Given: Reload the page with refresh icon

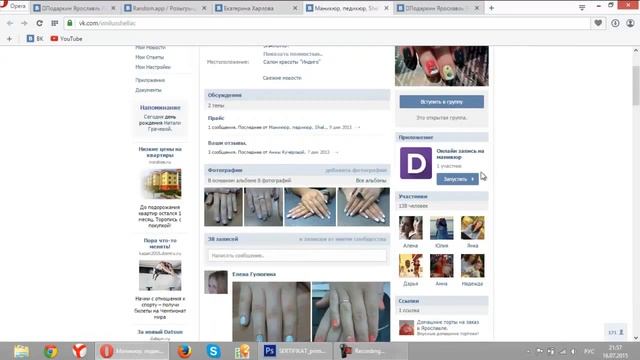Looking at the screenshot, I should pyautogui.click(x=40, y=23).
